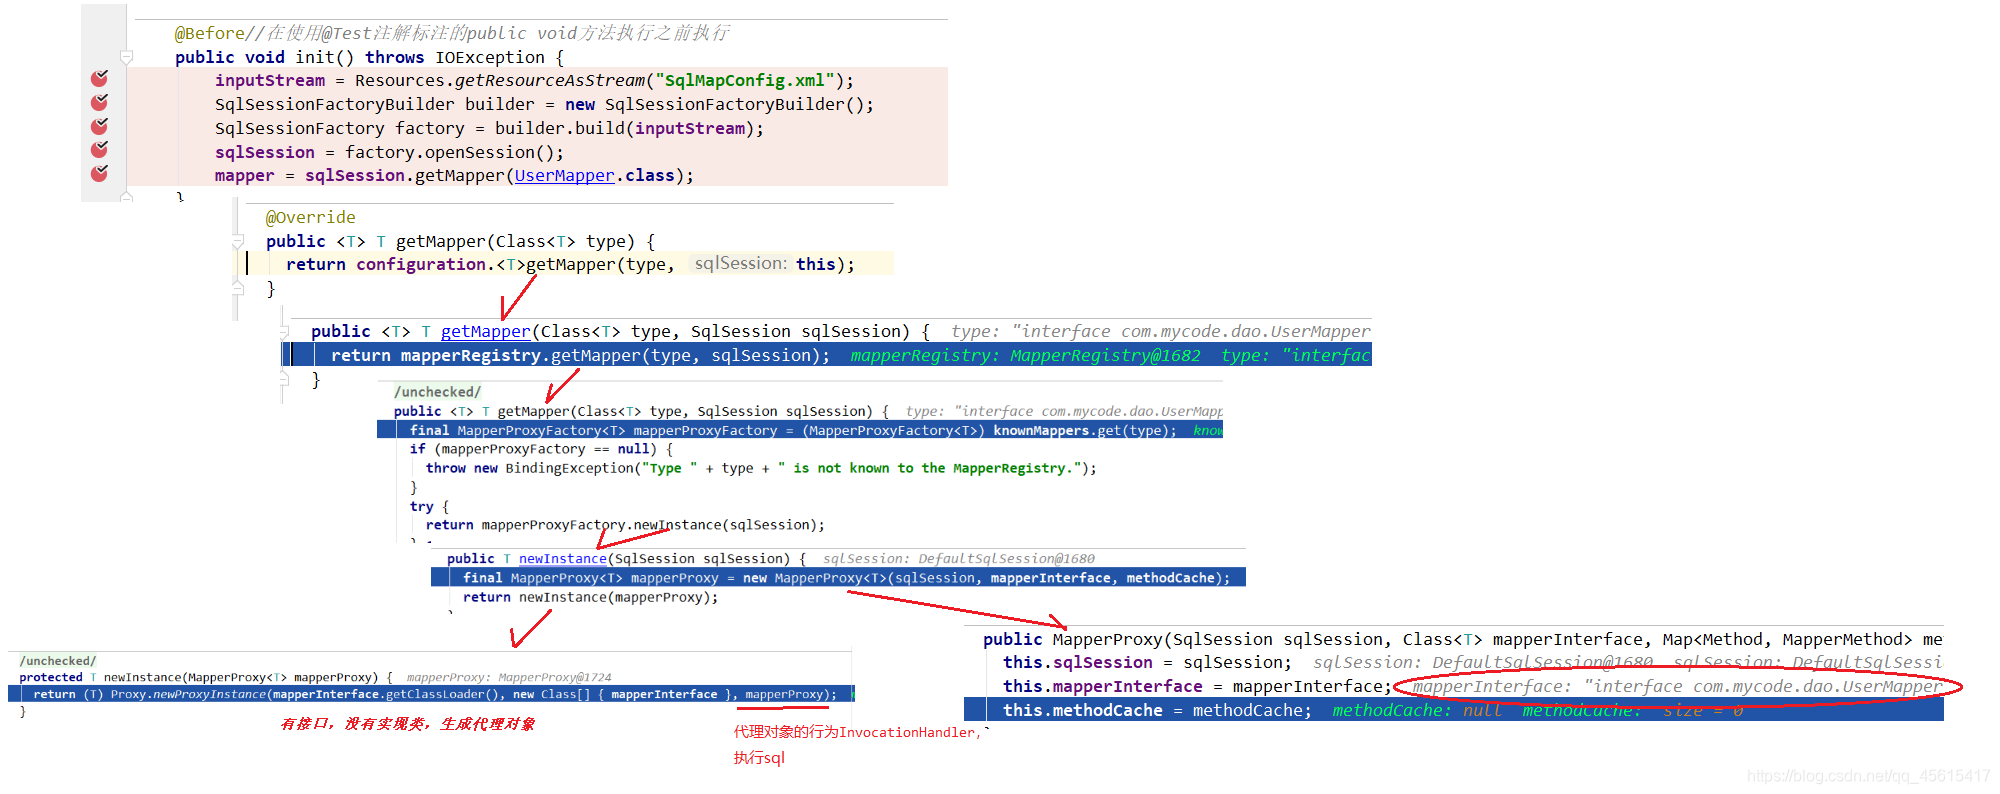Click mapperProxy: MapperProxy@1724 debug hint
Viewport: 2000px width, 794px height.
click(x=509, y=677)
